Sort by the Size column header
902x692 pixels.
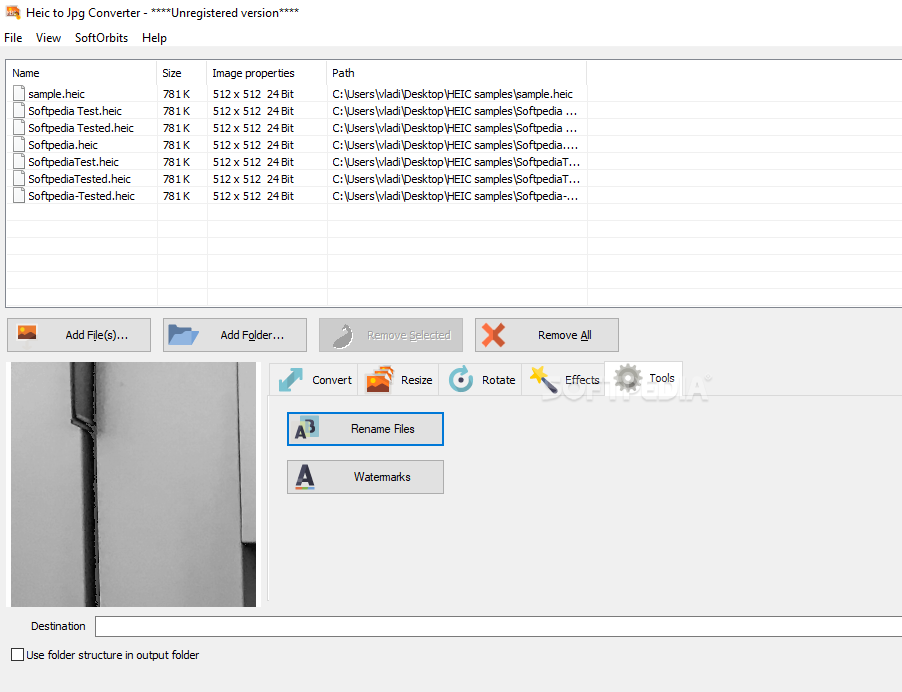[182, 73]
